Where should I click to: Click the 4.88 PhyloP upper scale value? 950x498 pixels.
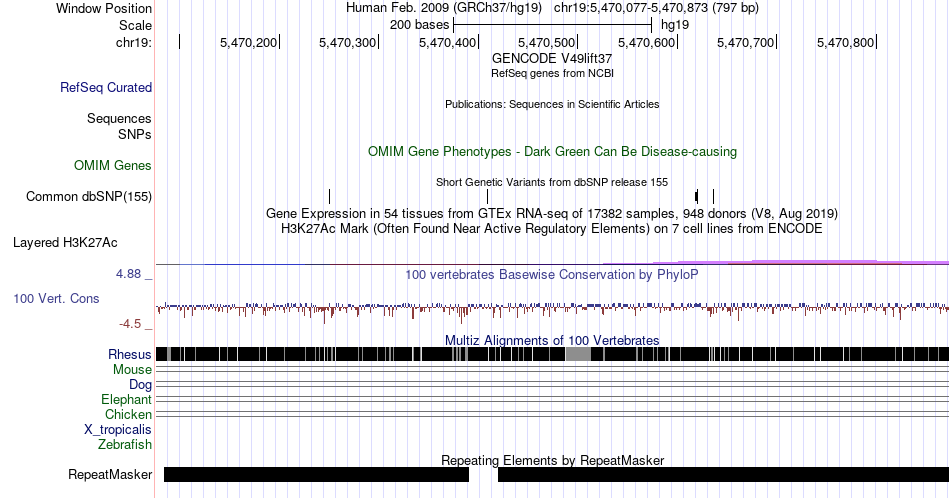[x=128, y=274]
